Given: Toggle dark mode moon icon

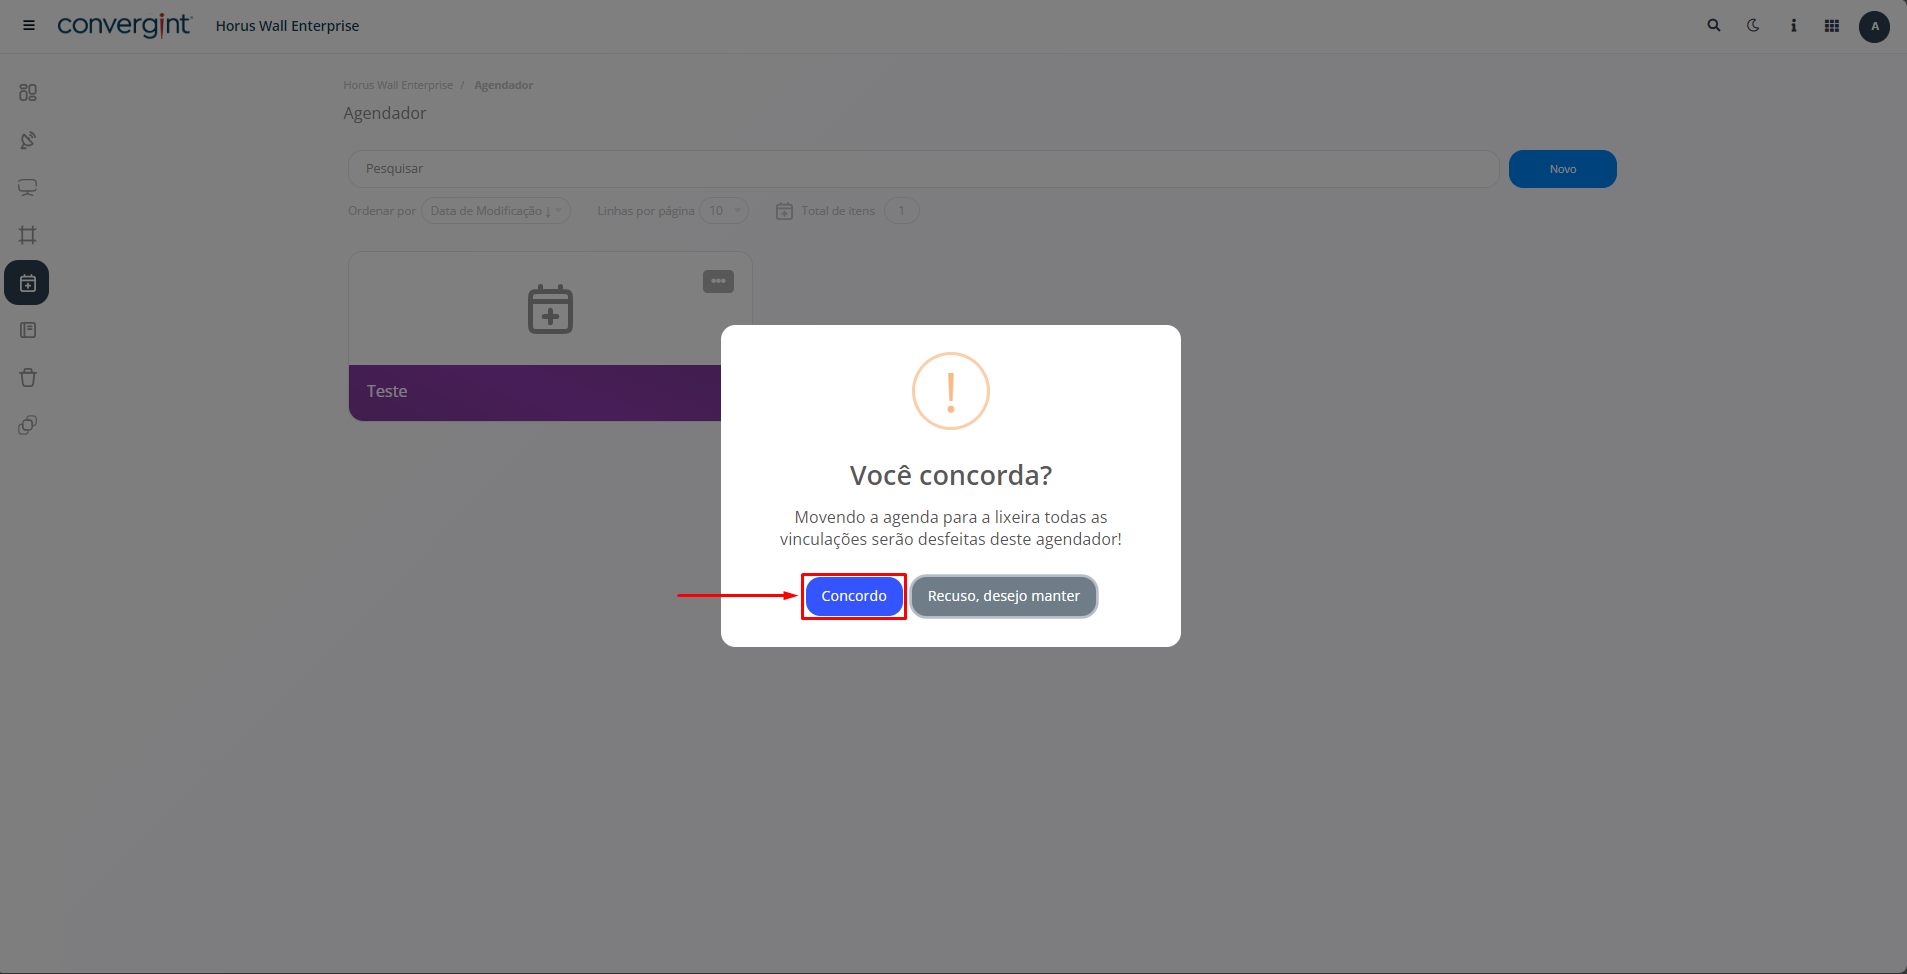Looking at the screenshot, I should [x=1753, y=26].
